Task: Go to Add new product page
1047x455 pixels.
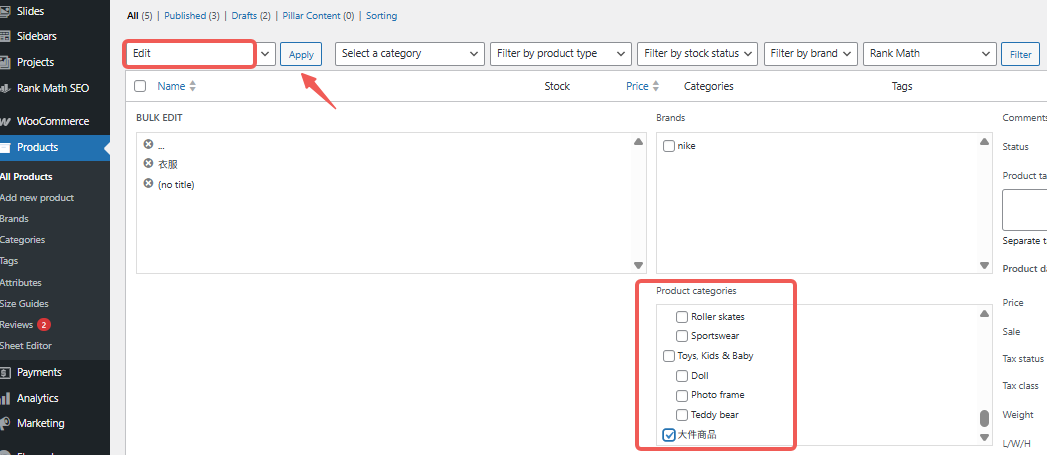Action: (x=37, y=198)
